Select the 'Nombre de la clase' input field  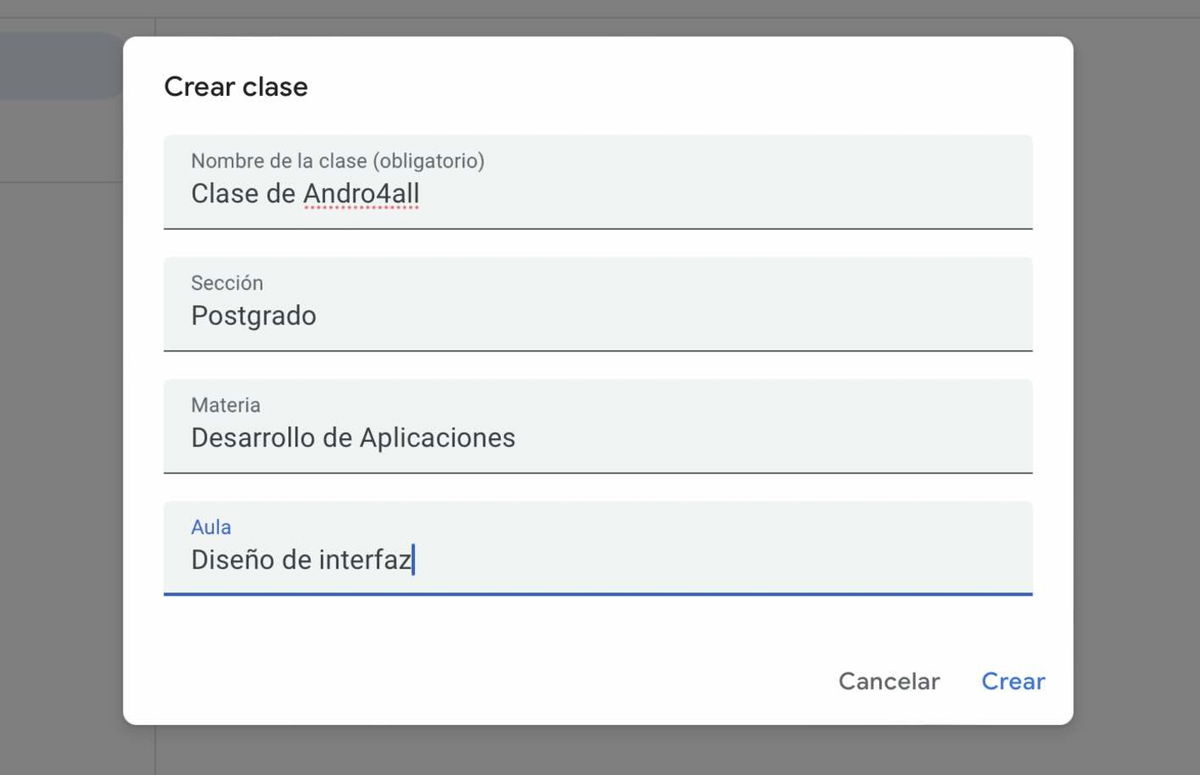tap(600, 194)
